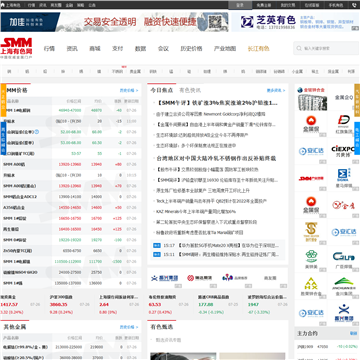This screenshot has width=360, height=360.
Task: Click blue tag icon beside 15:11 news item
Action: 156,254
